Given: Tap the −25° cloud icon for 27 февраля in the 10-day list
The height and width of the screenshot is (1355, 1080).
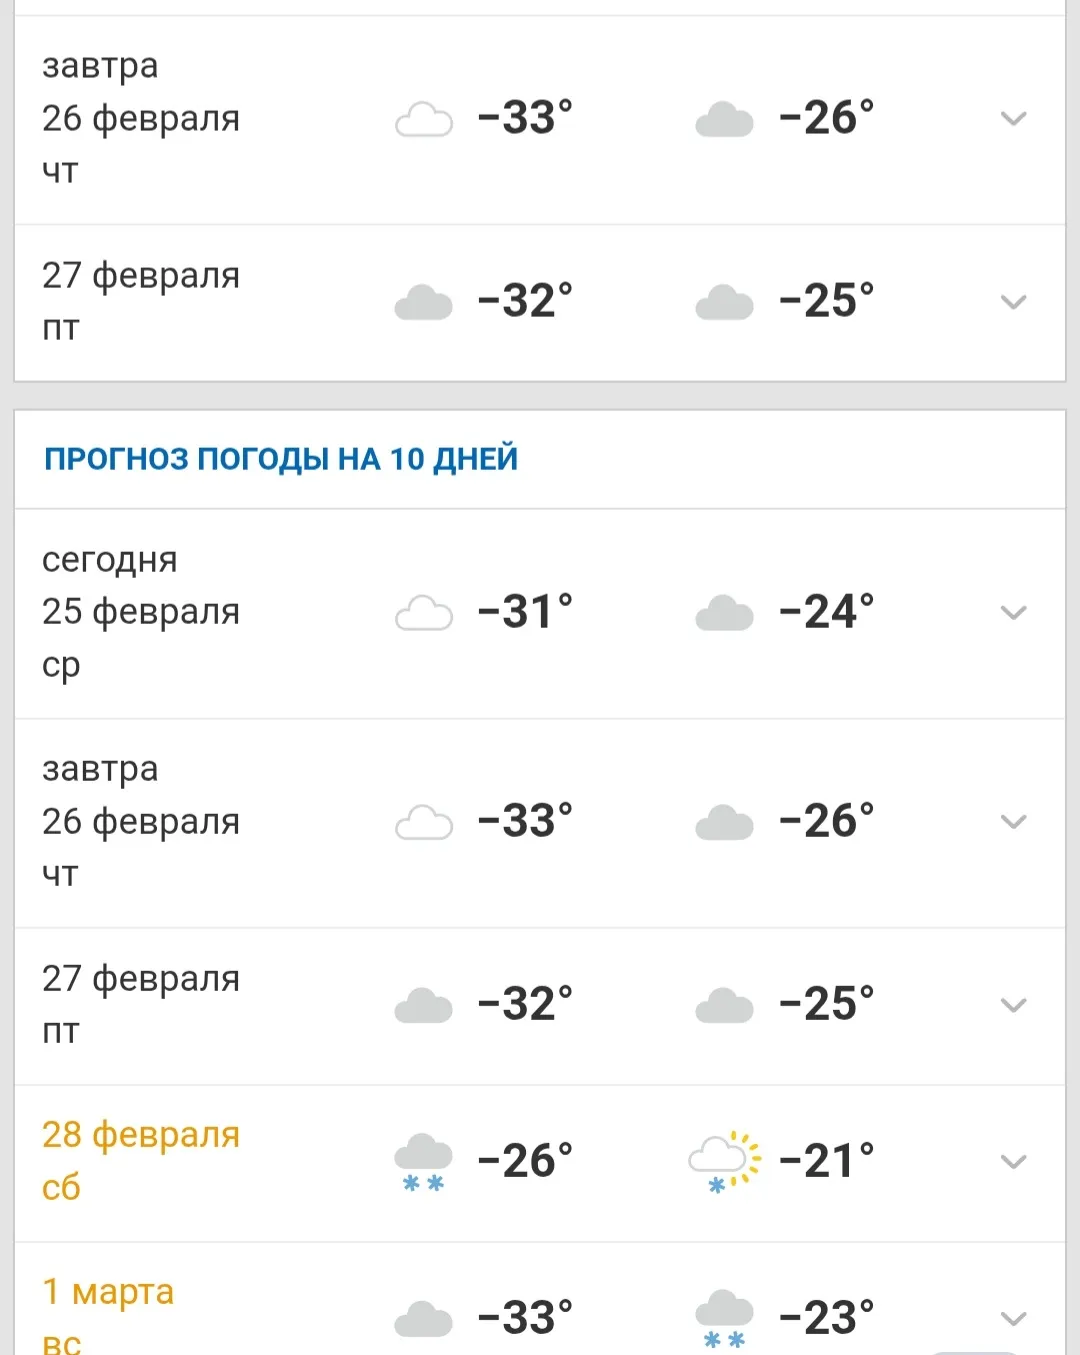Looking at the screenshot, I should 724,1005.
